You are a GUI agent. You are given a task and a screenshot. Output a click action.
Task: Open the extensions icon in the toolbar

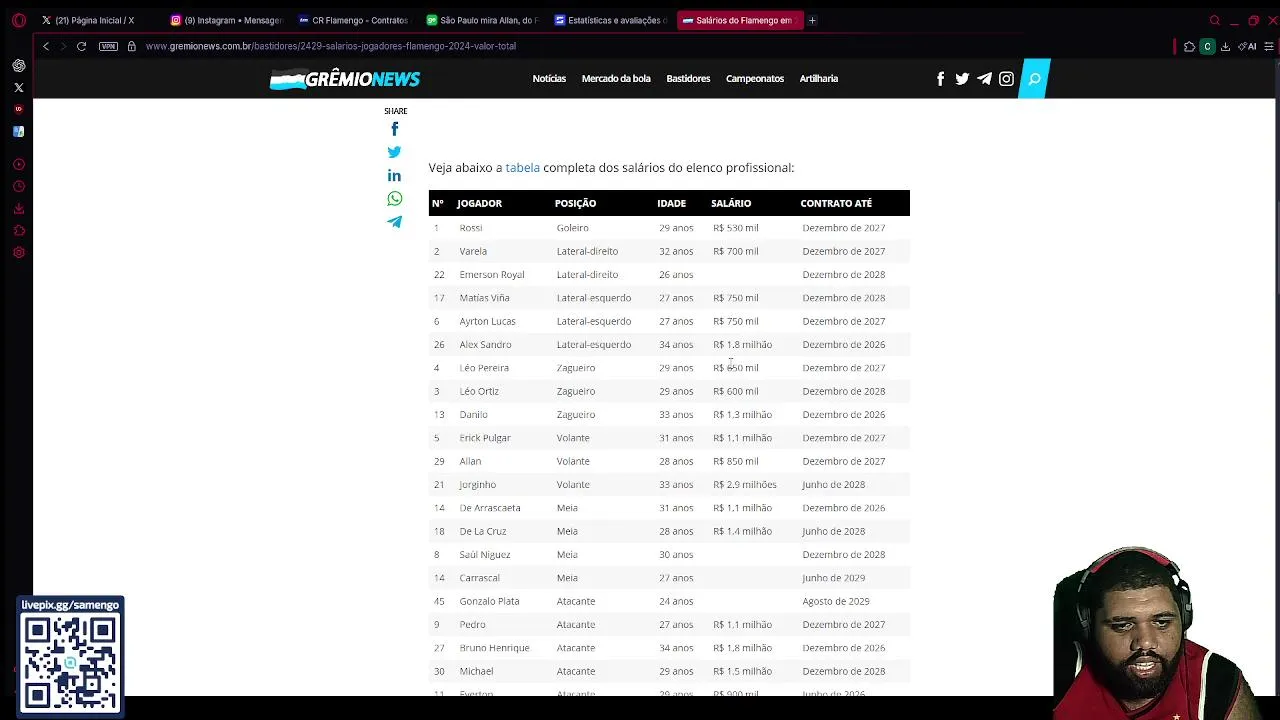coord(1189,46)
